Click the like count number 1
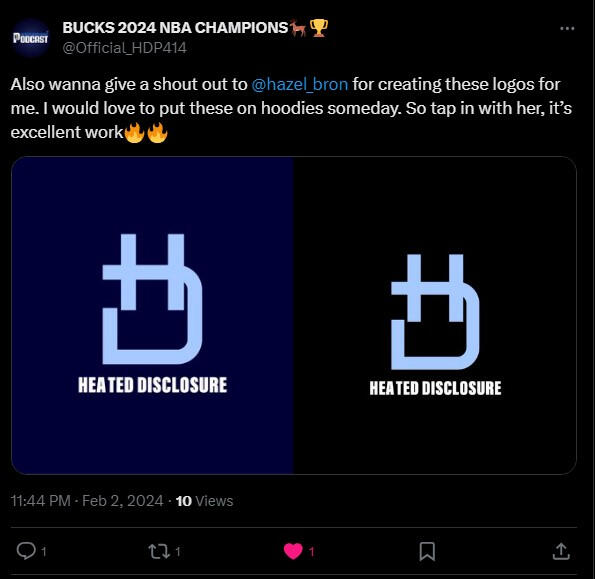 point(312,552)
